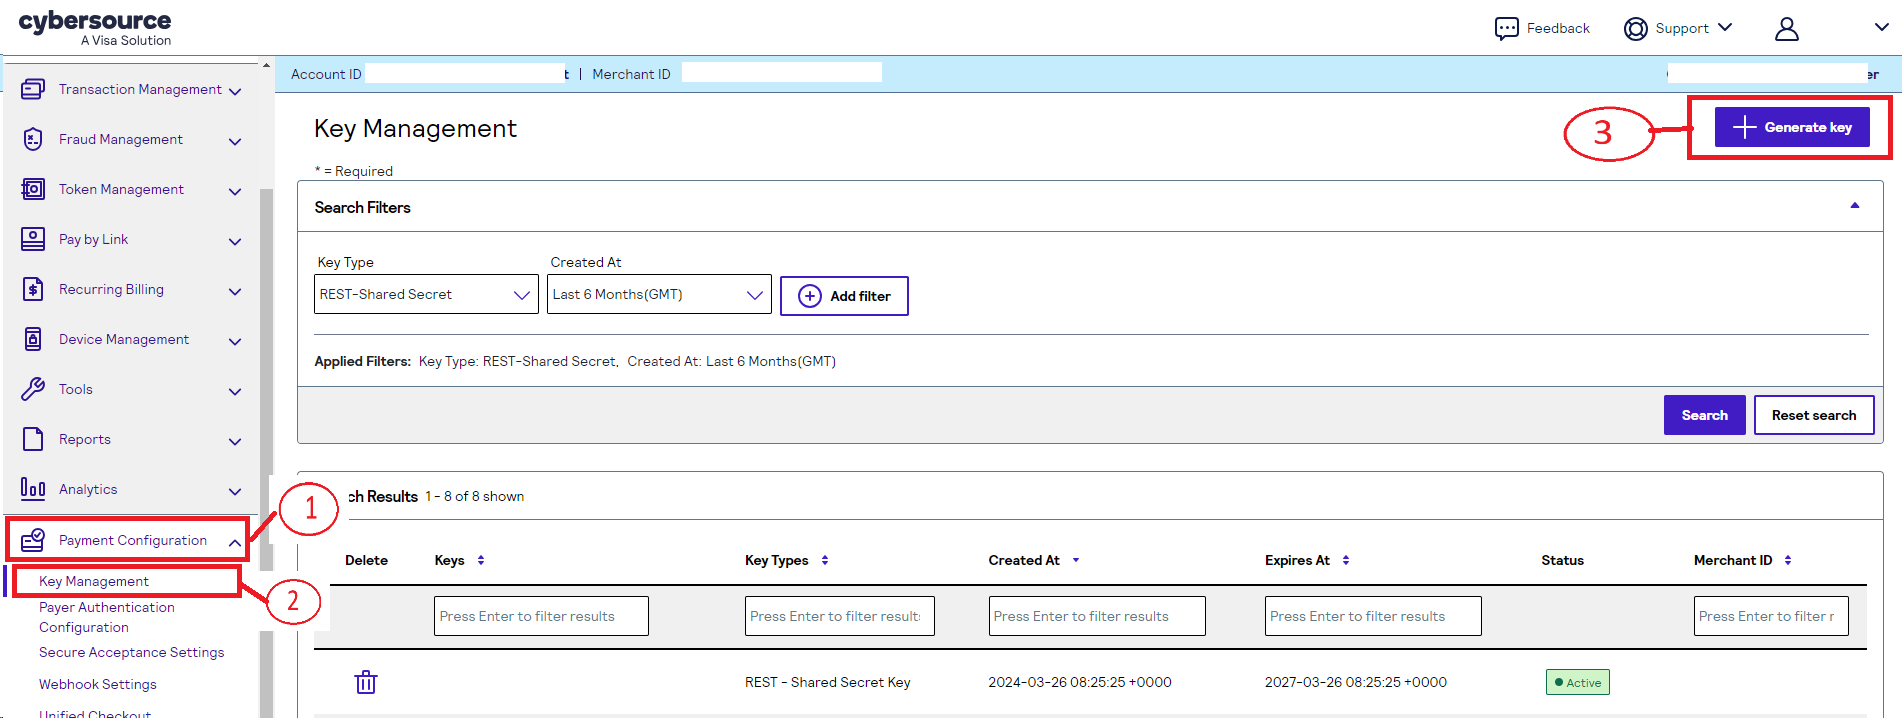Open the Created At dropdown
Image resolution: width=1902 pixels, height=718 pixels.
[659, 294]
